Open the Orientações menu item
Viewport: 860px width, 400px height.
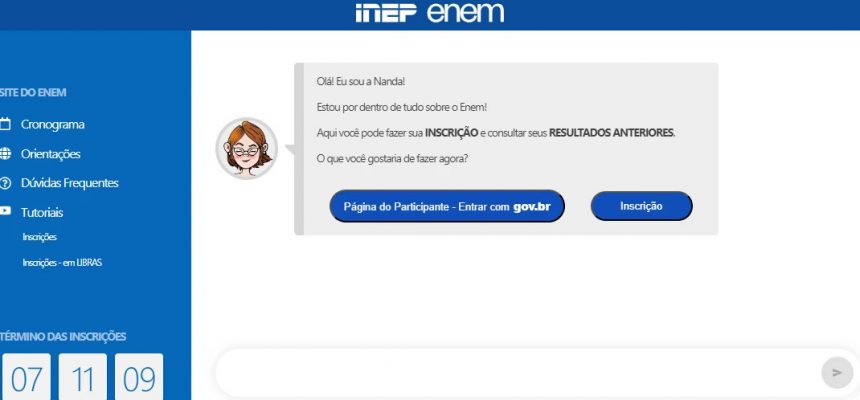click(x=50, y=154)
